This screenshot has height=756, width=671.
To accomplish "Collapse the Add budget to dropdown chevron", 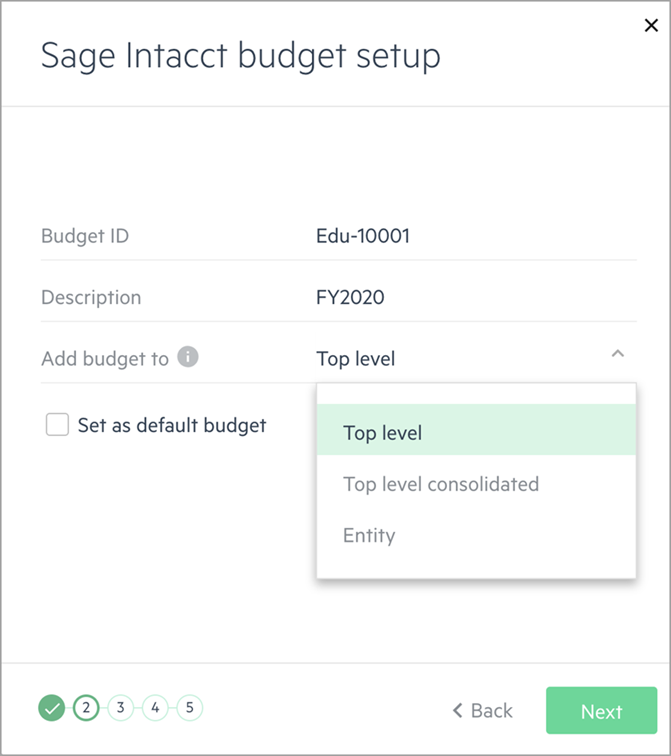I will 617,354.
